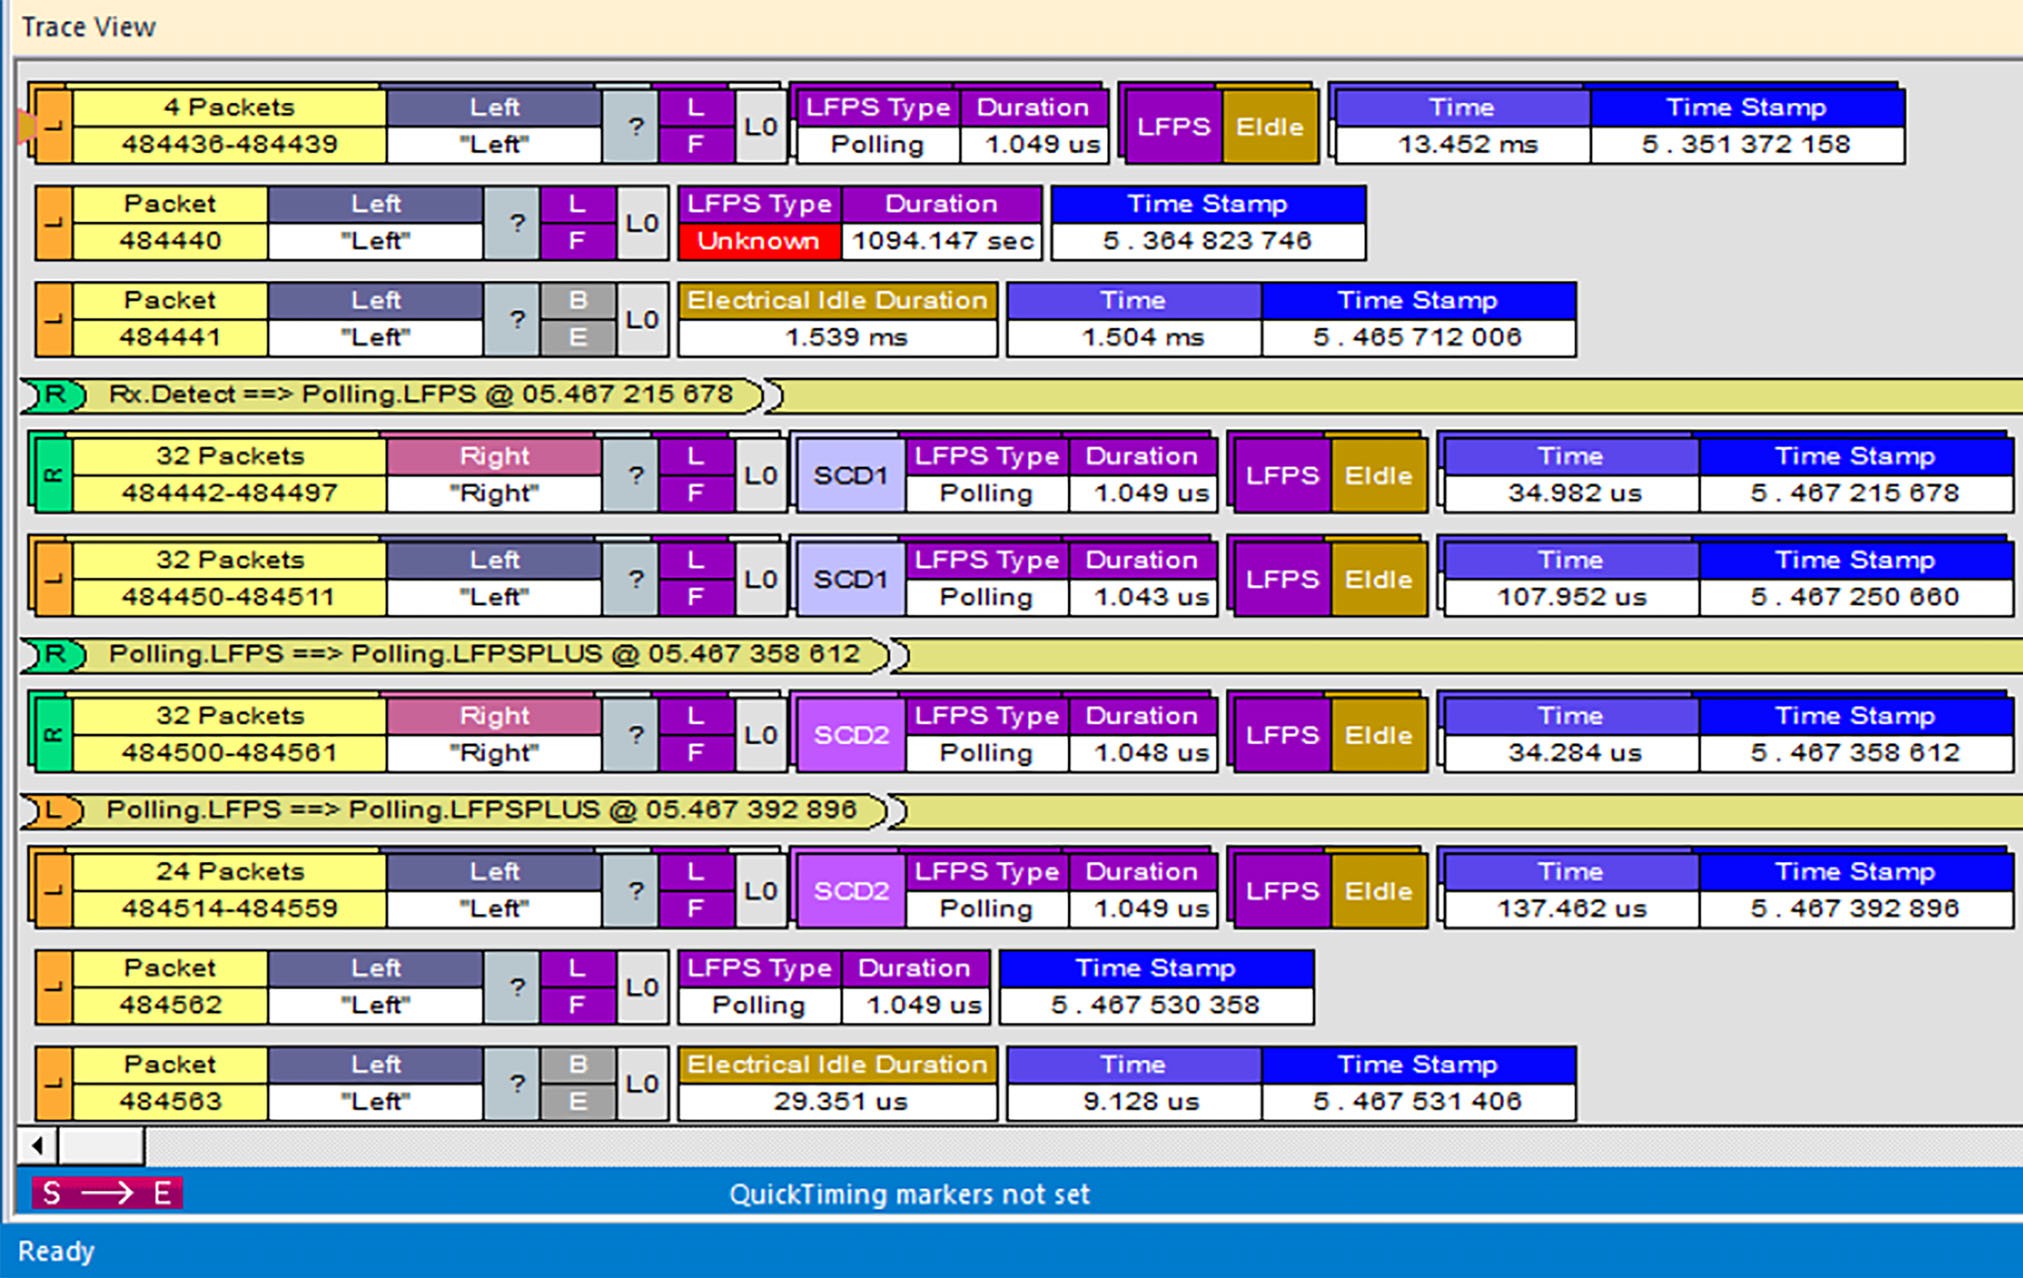The width and height of the screenshot is (2023, 1278).
Task: Click the Electrical Idle Duration 1.539 ms cell
Action: pyautogui.click(x=838, y=320)
